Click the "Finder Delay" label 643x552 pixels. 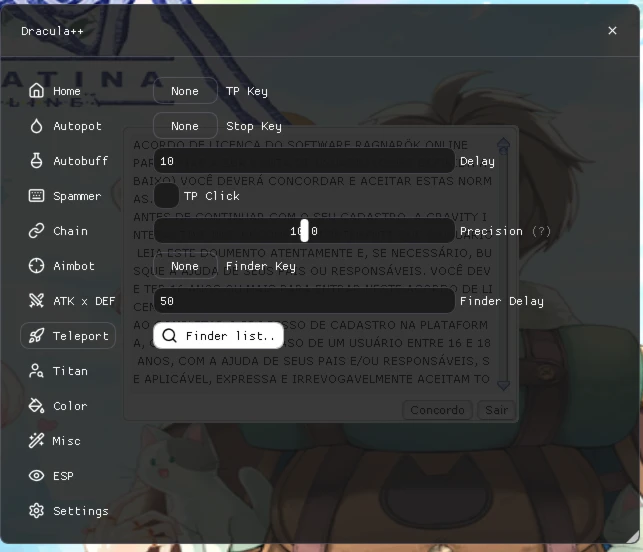[x=502, y=301]
